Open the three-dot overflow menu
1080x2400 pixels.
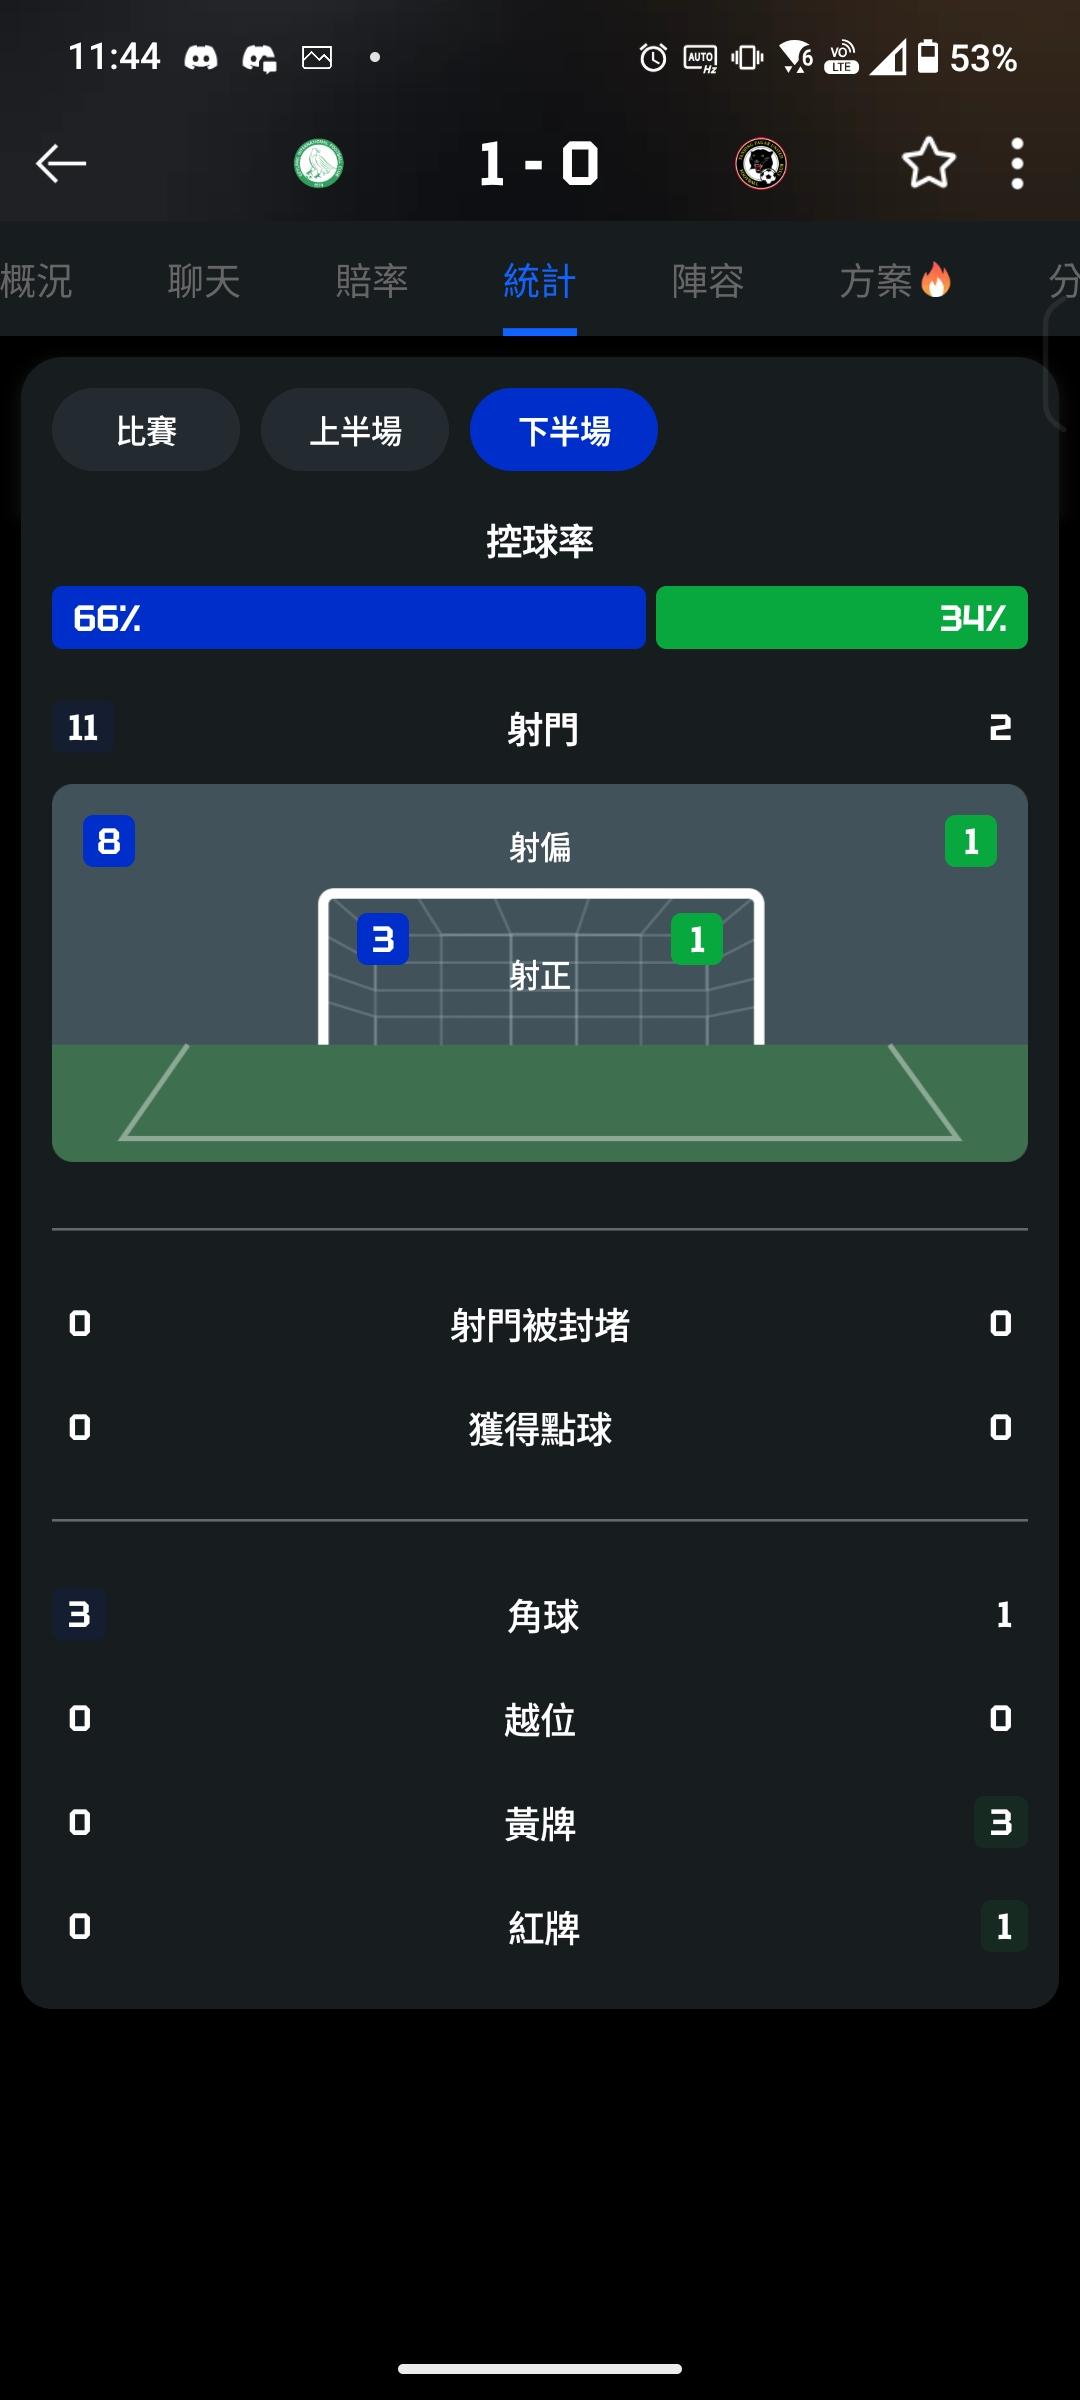pyautogui.click(x=1017, y=164)
